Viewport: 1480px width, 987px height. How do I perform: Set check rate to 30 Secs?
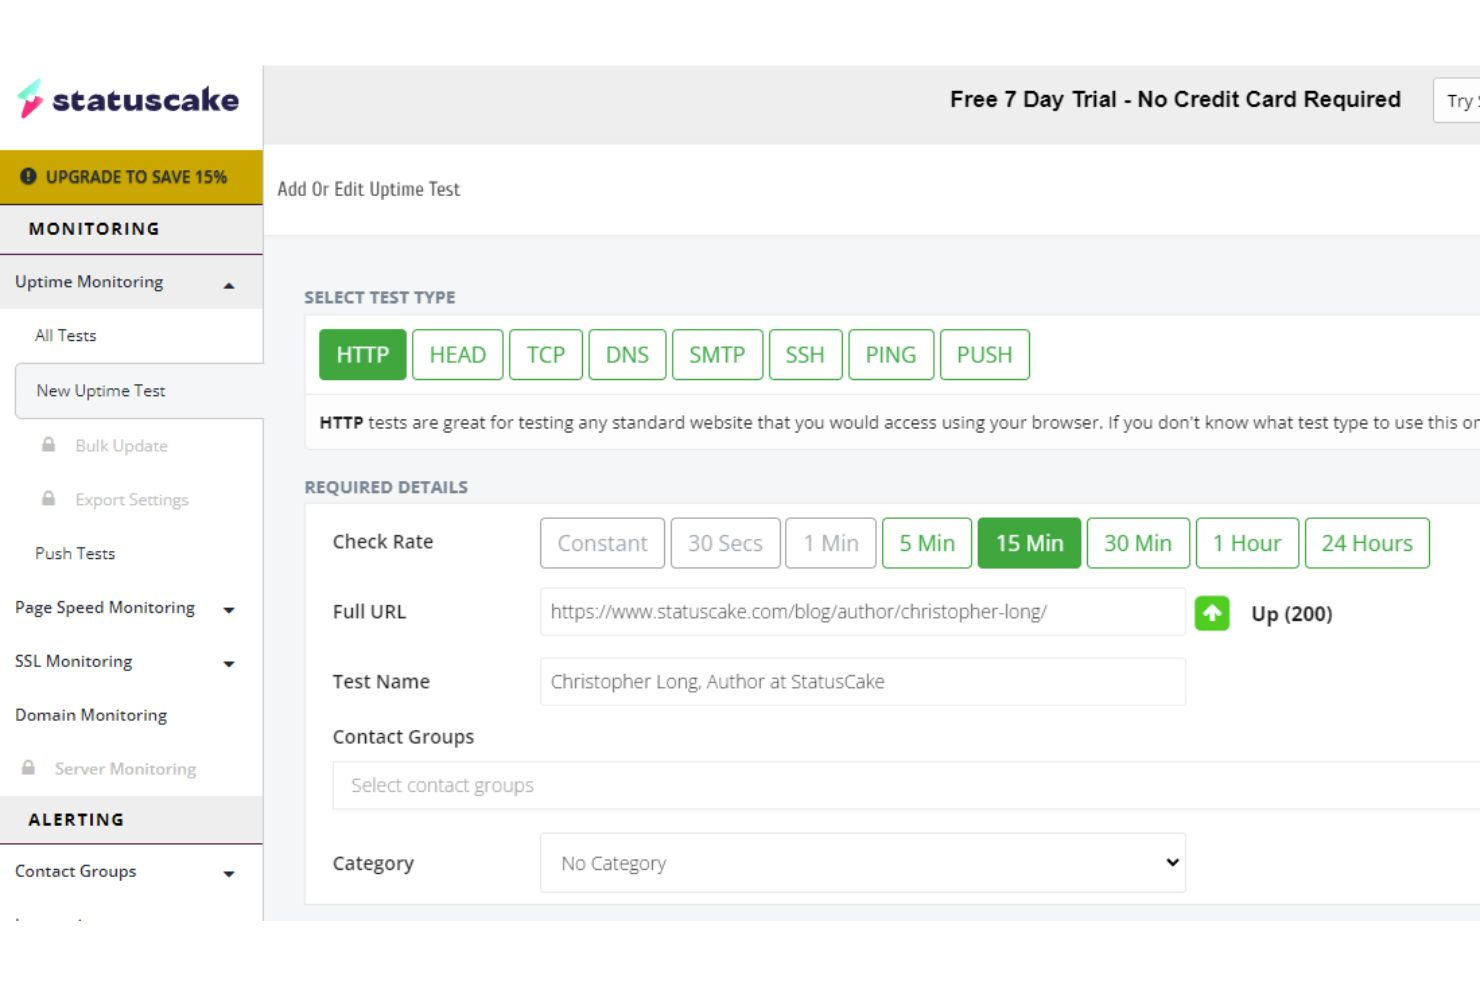725,543
